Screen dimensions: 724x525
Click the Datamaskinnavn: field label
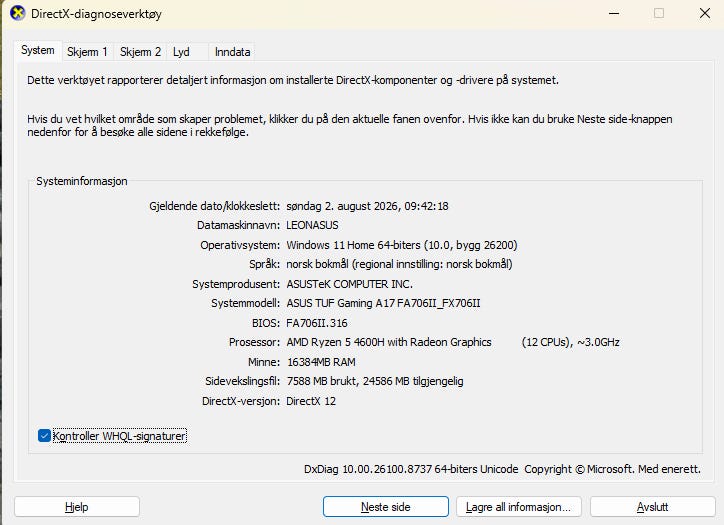coord(238,225)
